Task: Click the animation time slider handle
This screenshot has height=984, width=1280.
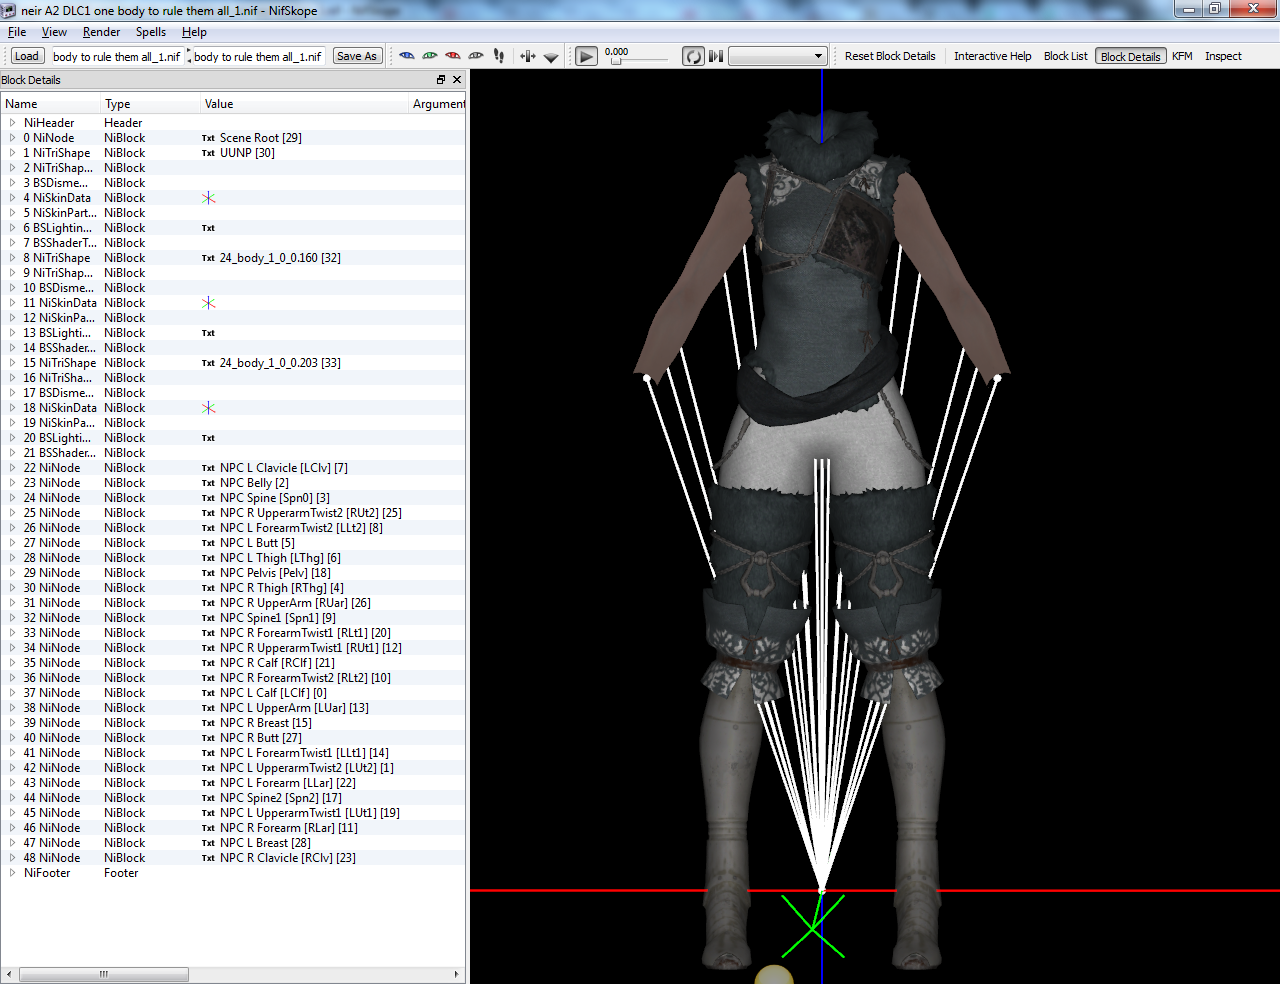Action: coord(616,61)
